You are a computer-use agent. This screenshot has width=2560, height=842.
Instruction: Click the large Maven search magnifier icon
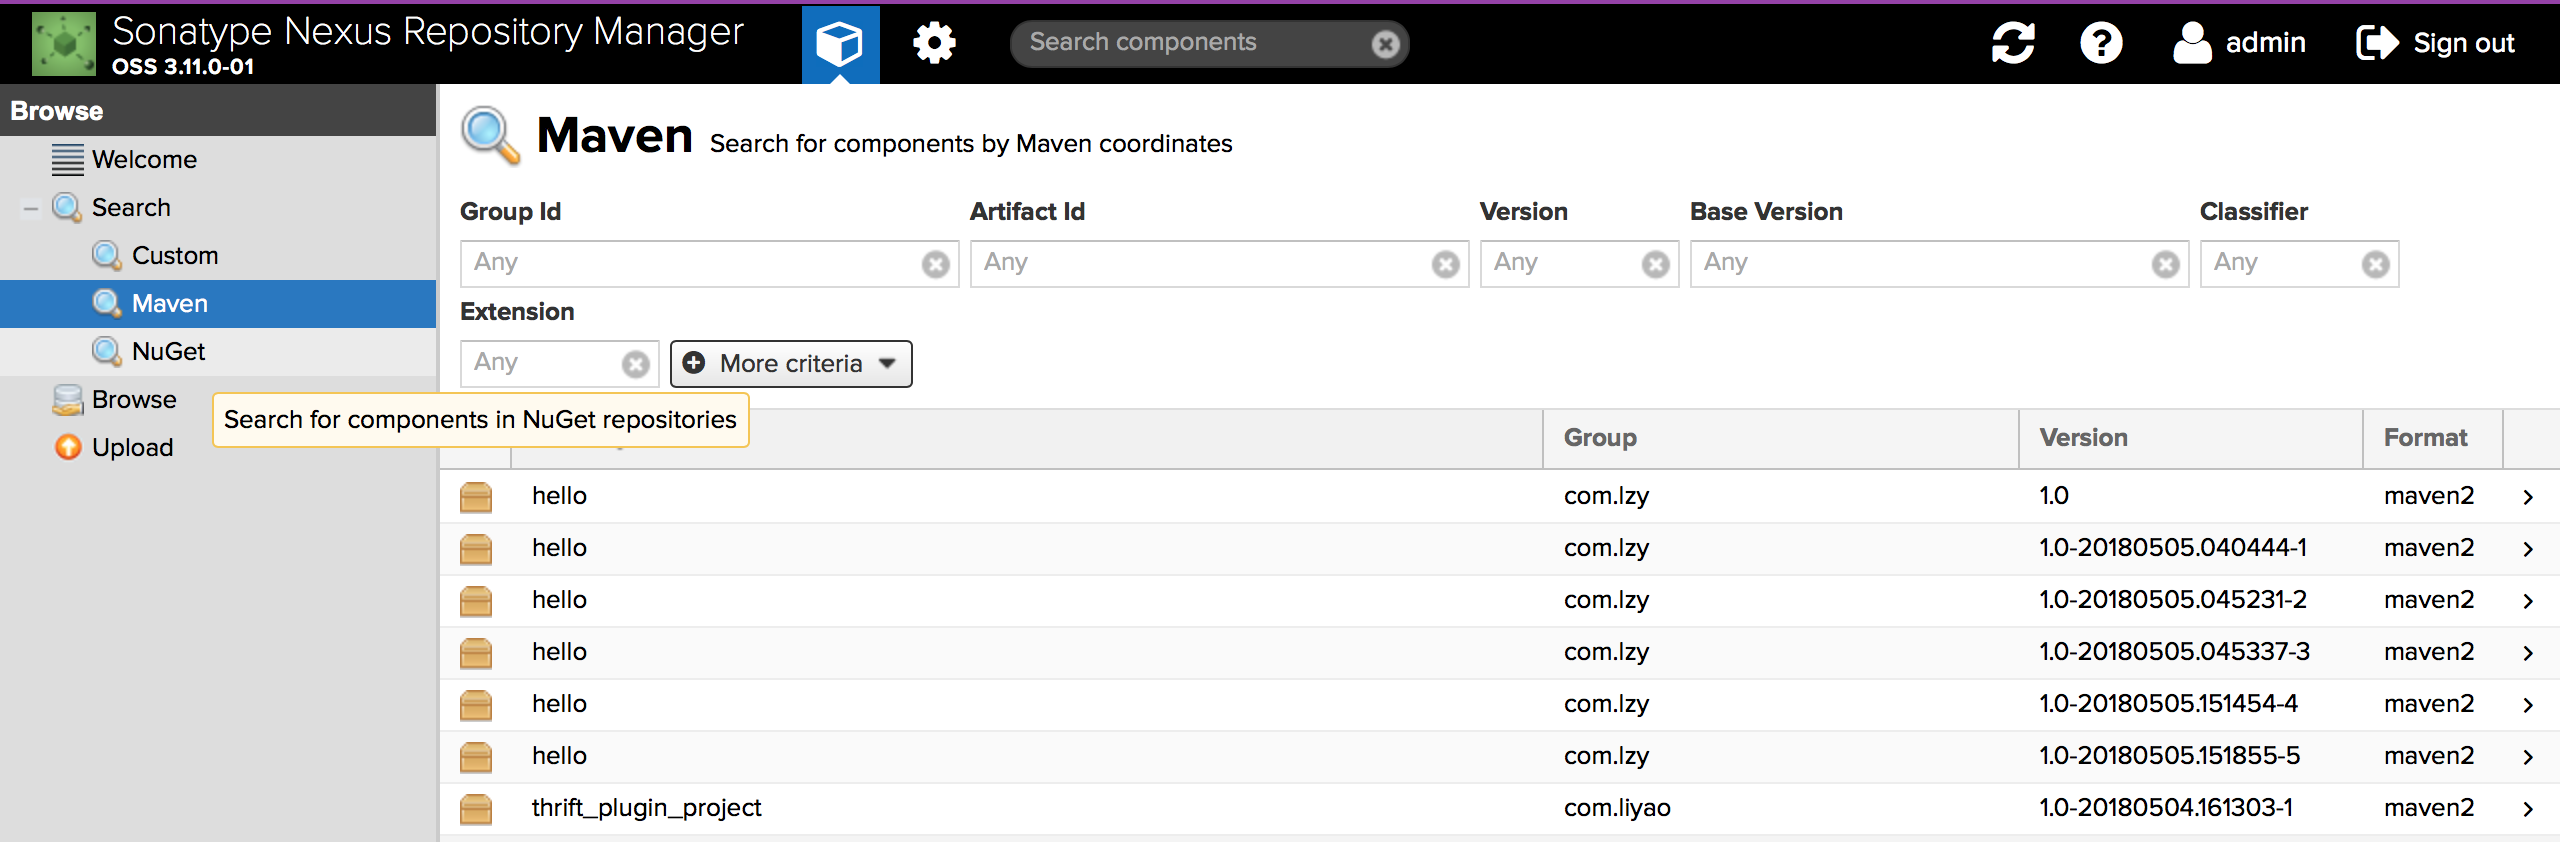coord(490,135)
